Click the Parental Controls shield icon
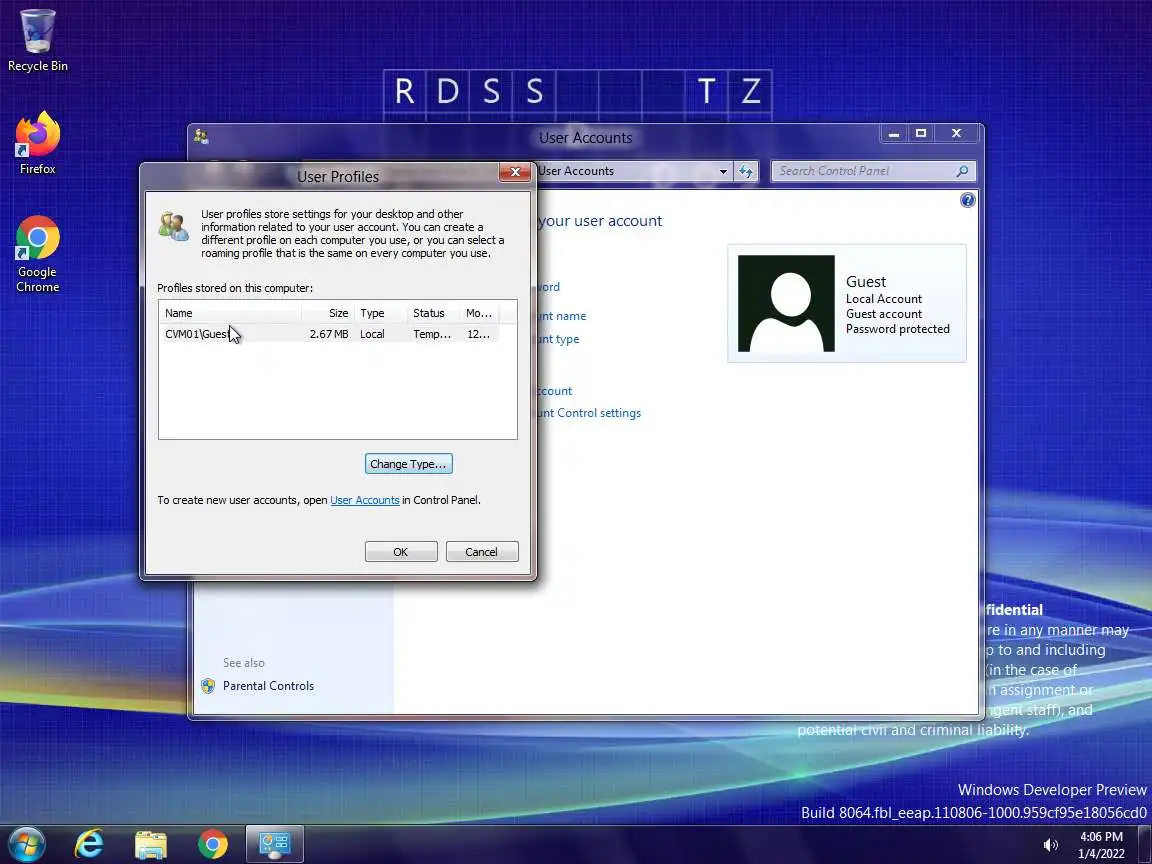 click(208, 685)
